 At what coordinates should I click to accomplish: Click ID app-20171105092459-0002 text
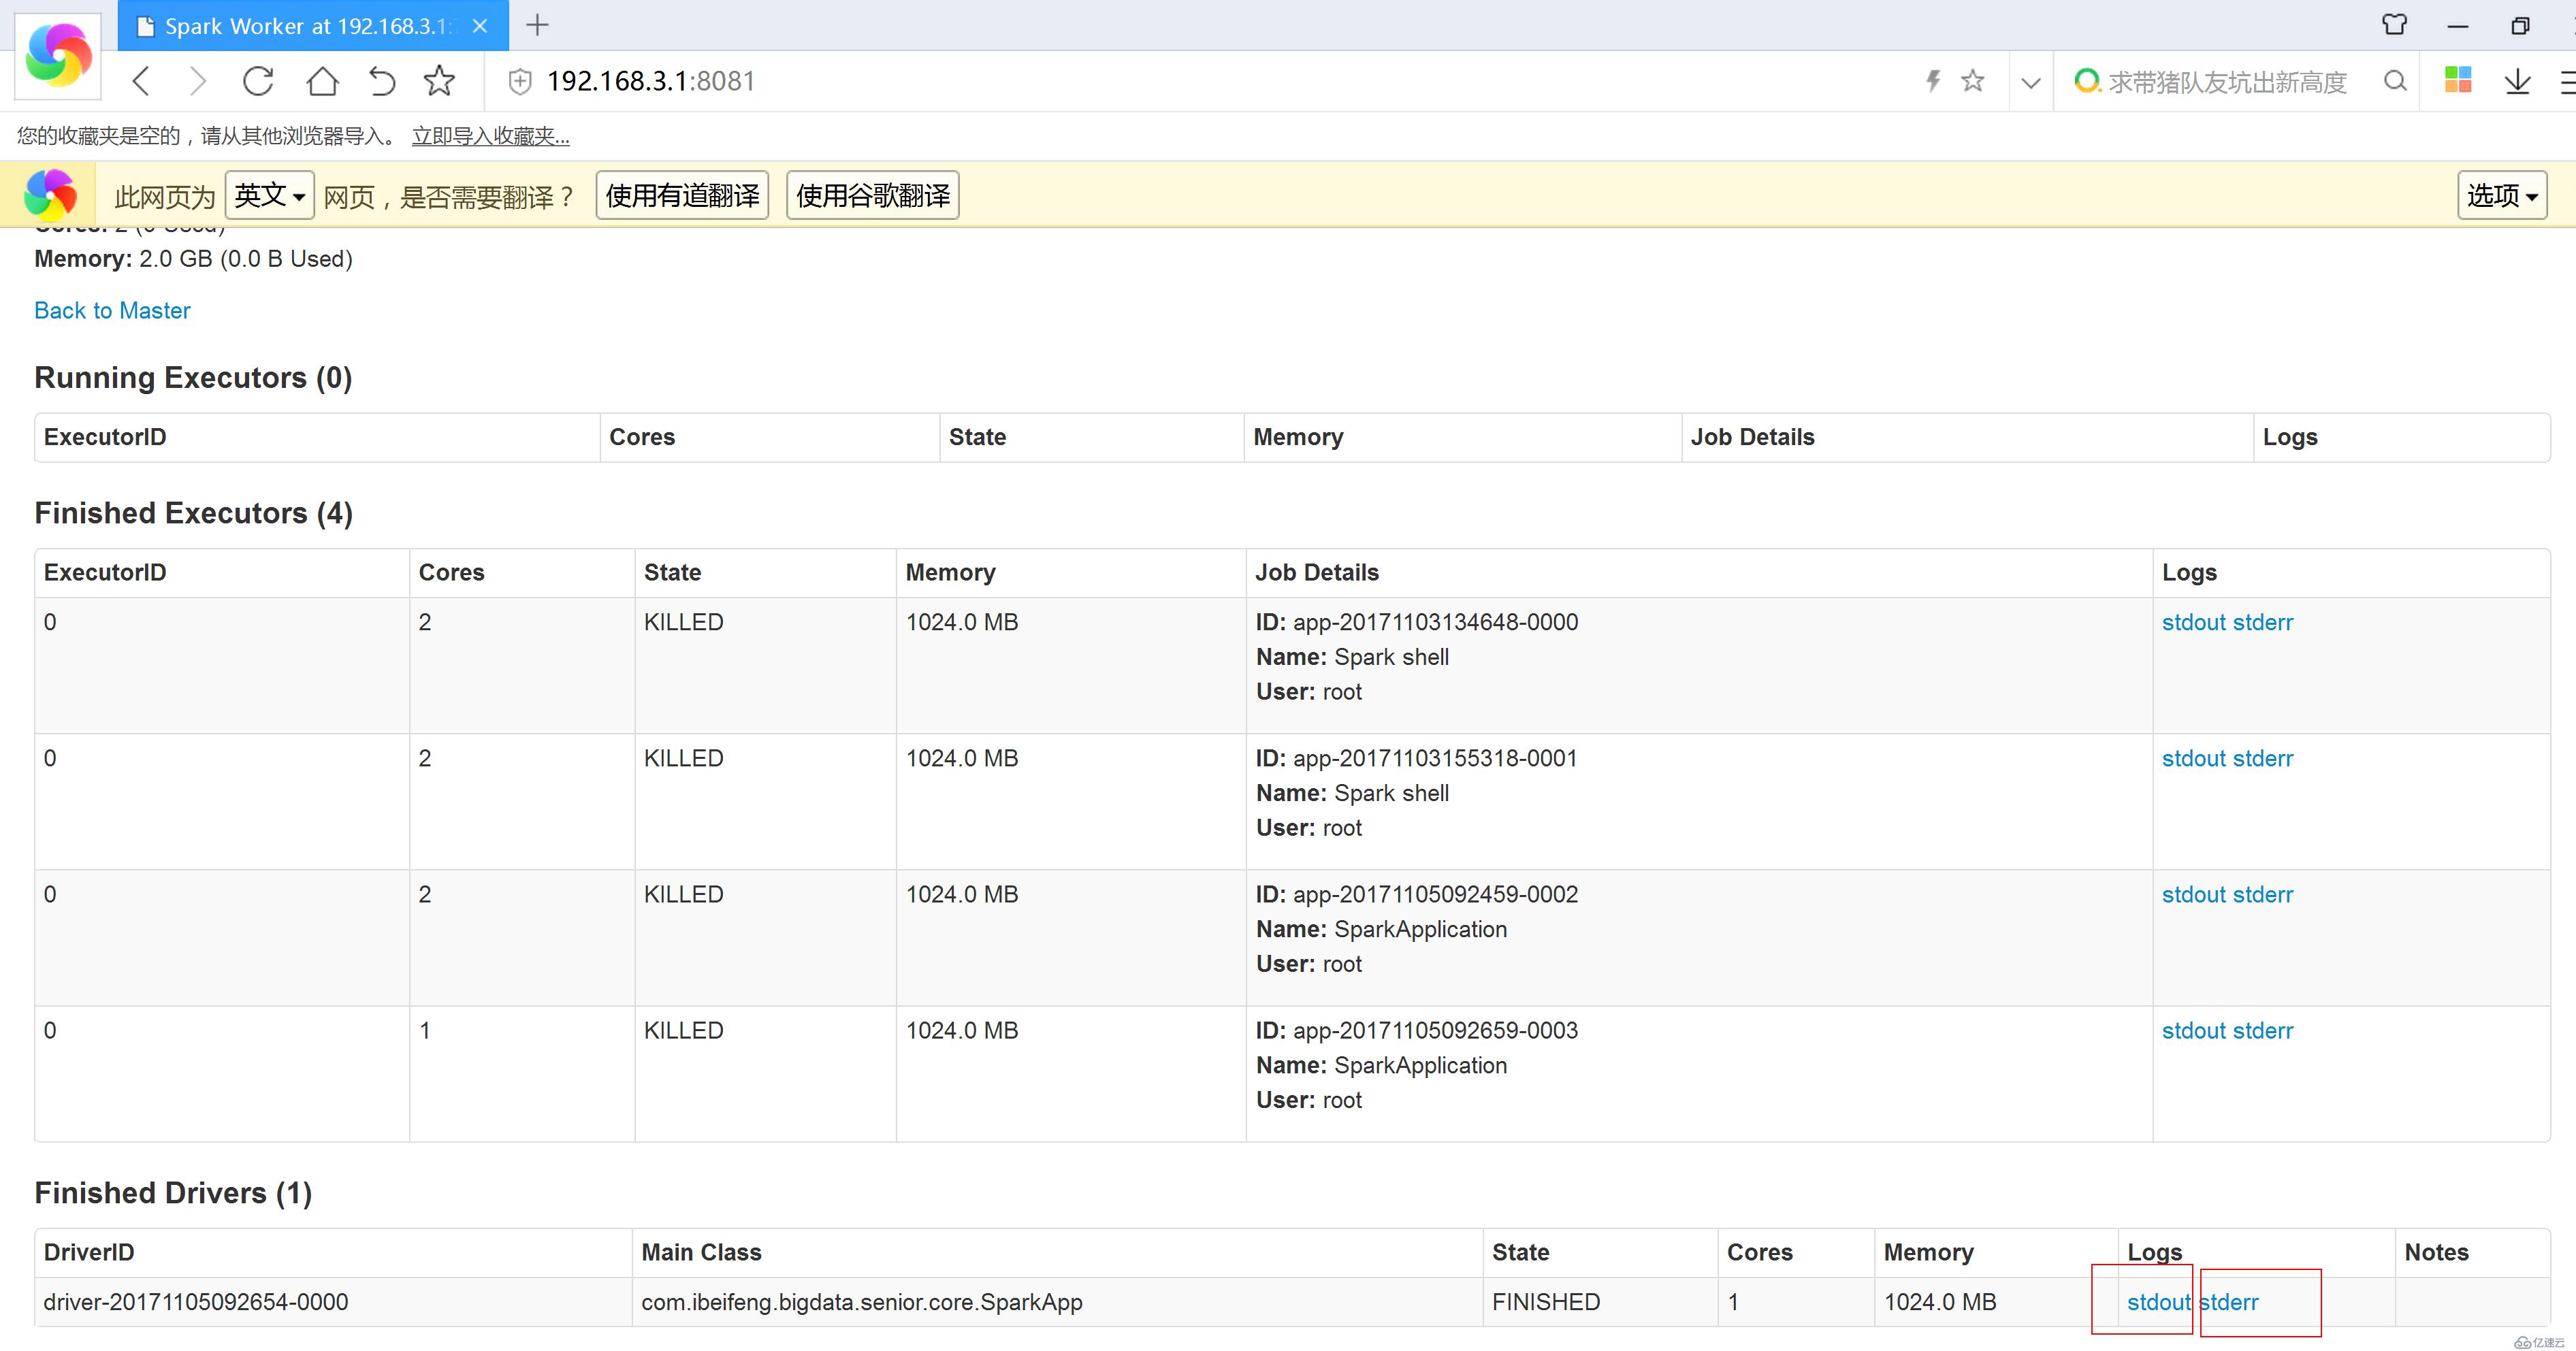pos(1417,894)
